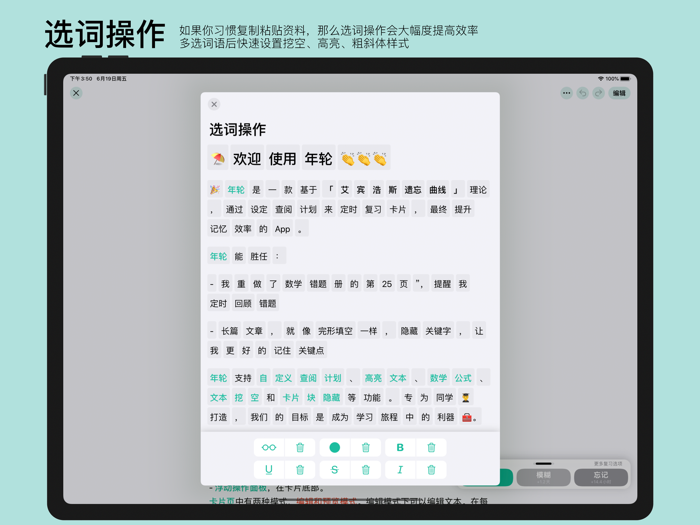Apply italic with the I icon

tap(400, 470)
